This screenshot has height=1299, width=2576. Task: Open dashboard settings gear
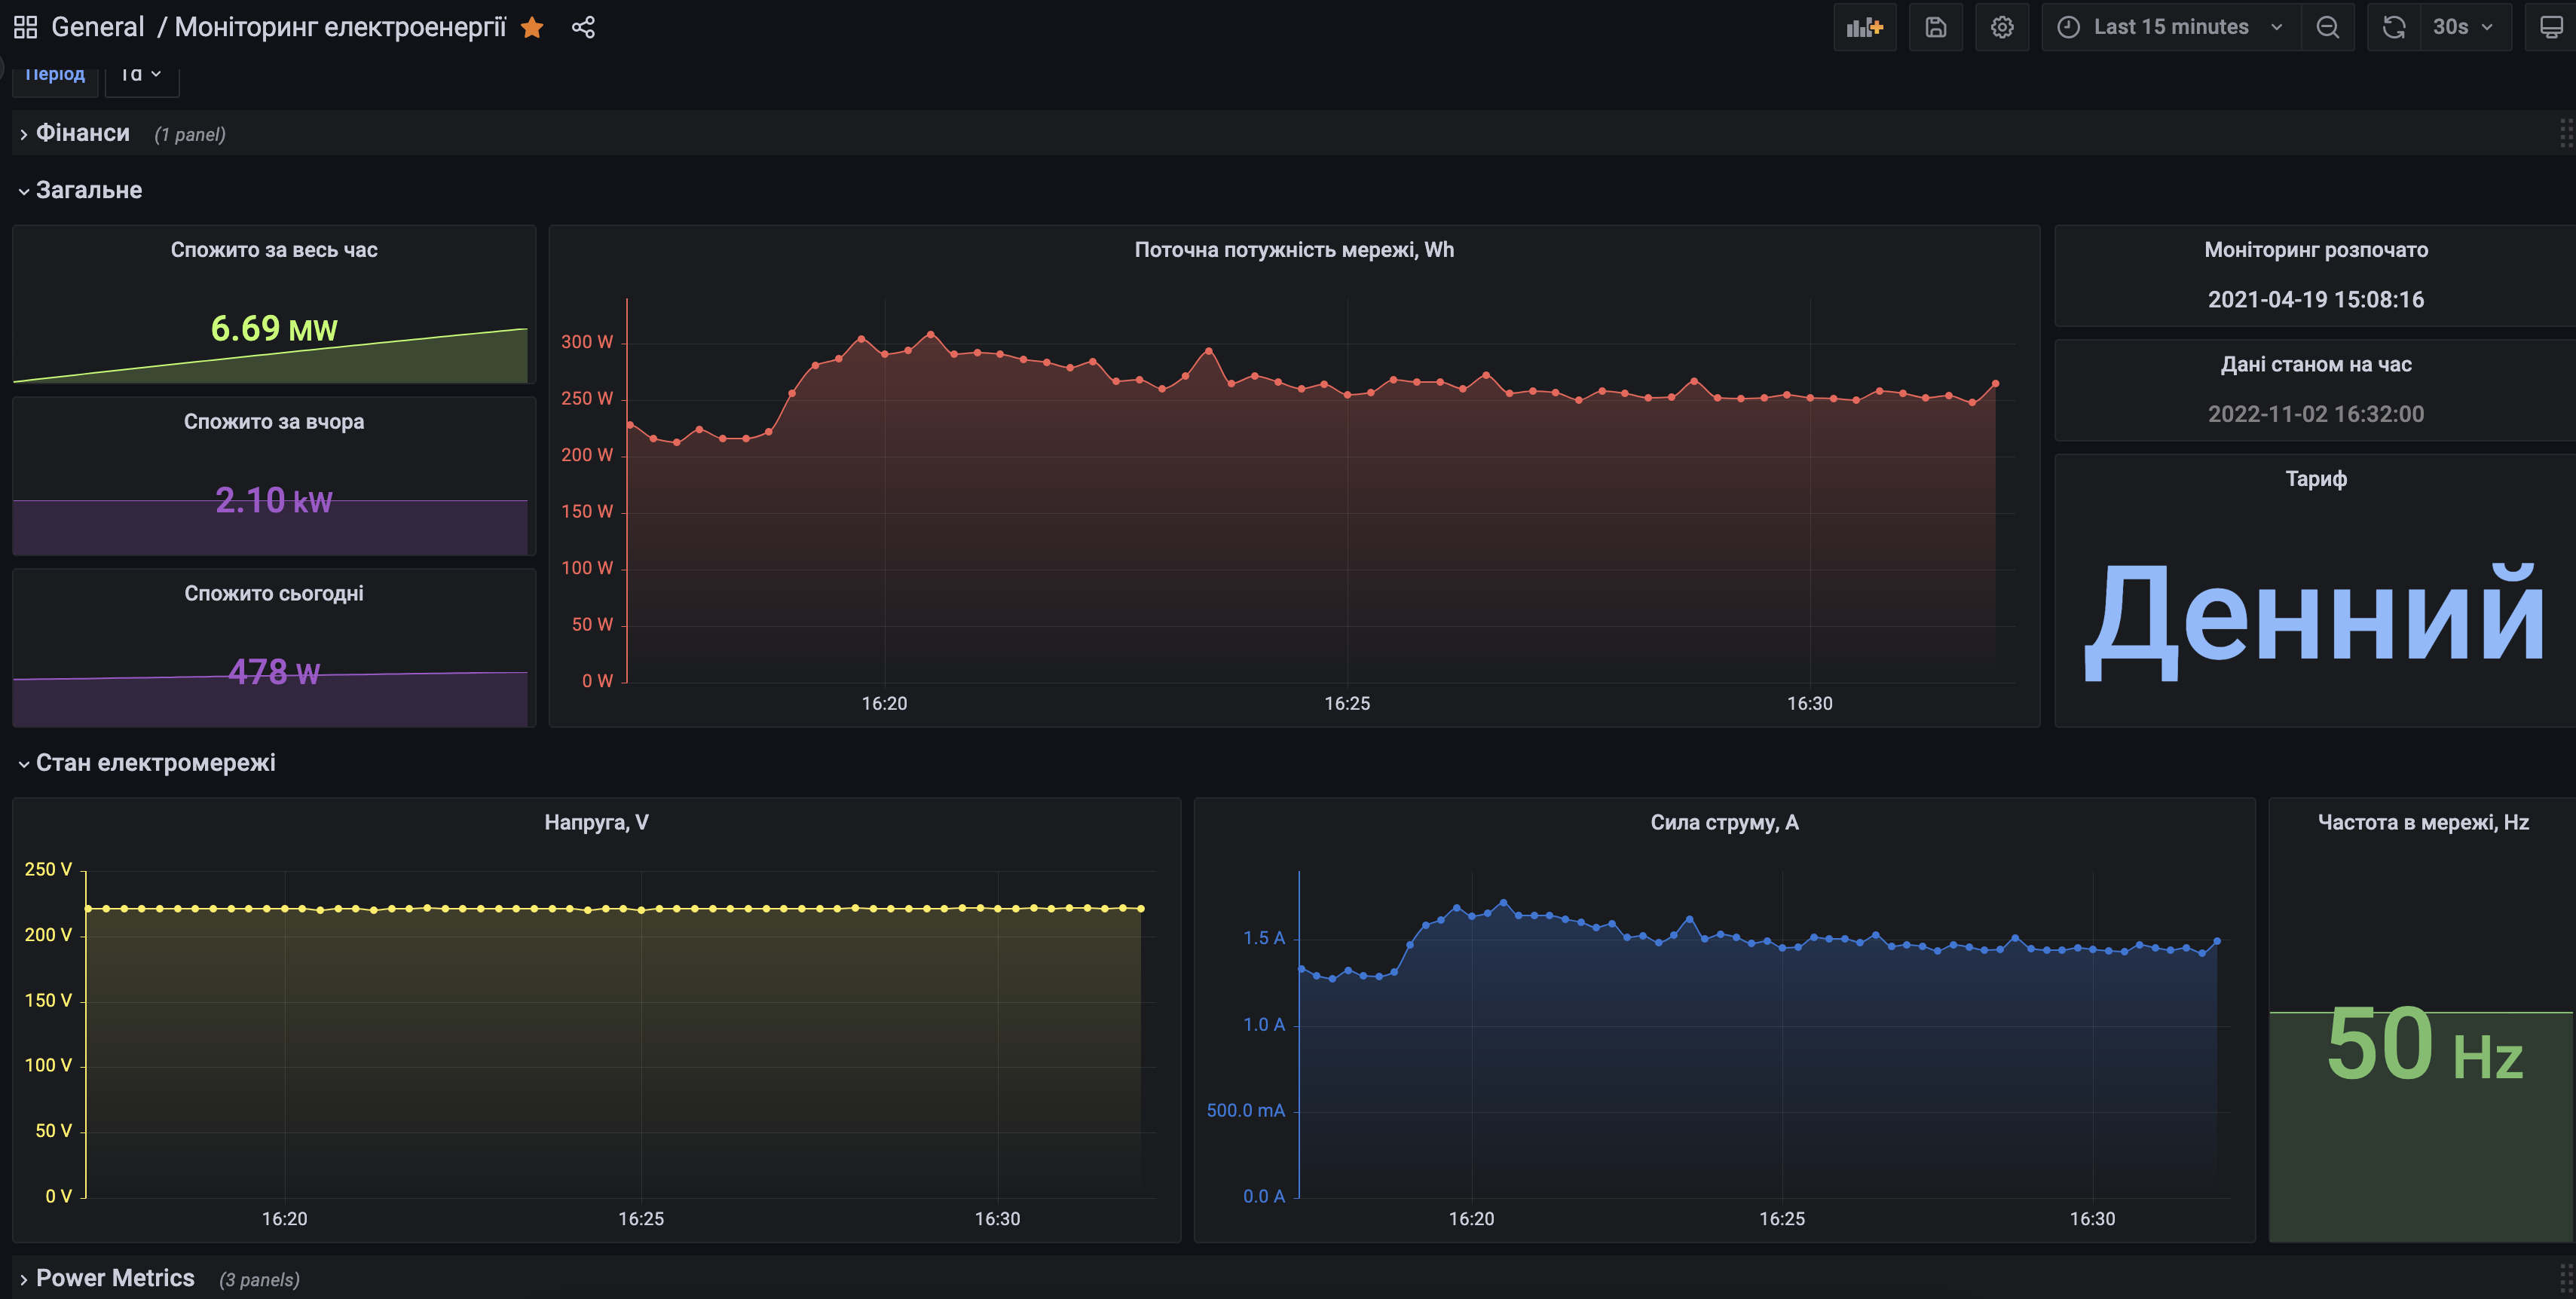(x=2001, y=27)
